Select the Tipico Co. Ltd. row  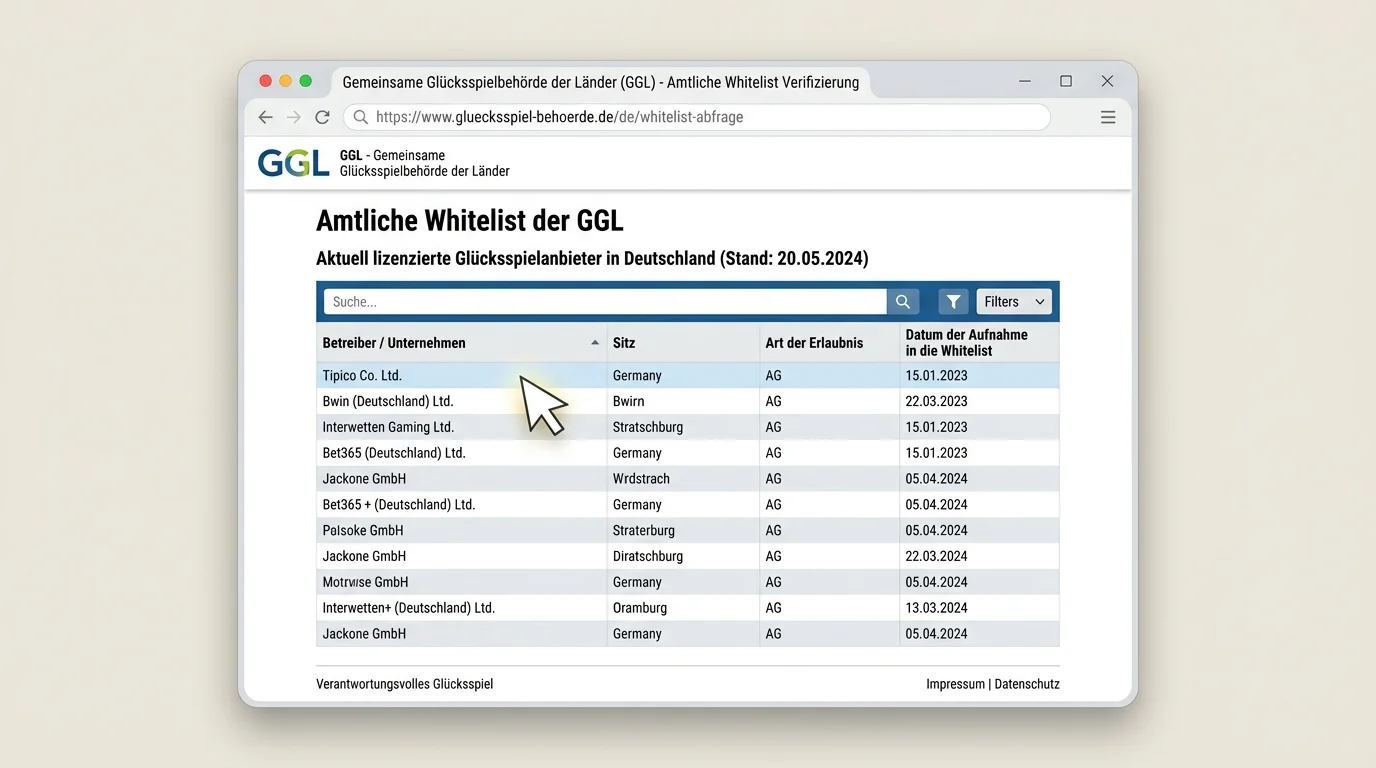tap(688, 376)
